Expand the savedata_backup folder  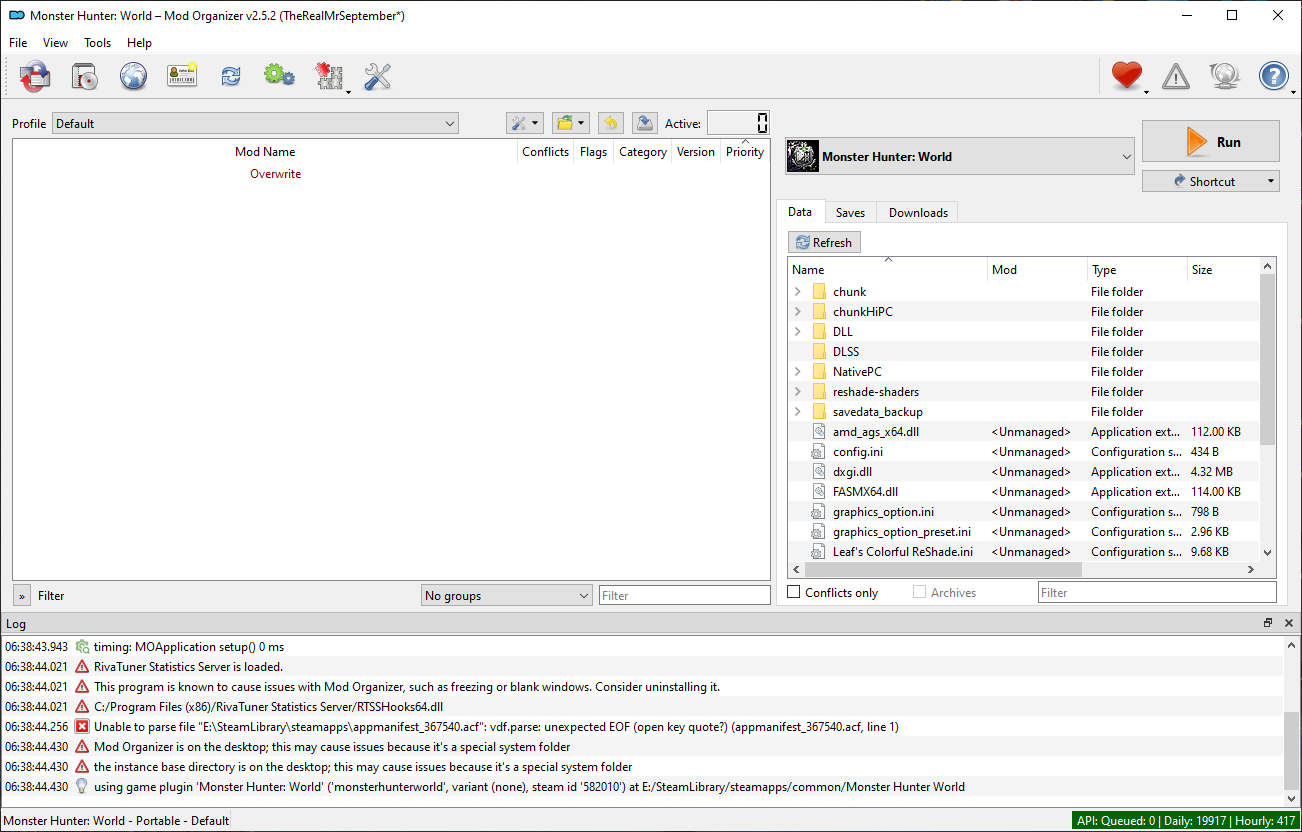[797, 412]
